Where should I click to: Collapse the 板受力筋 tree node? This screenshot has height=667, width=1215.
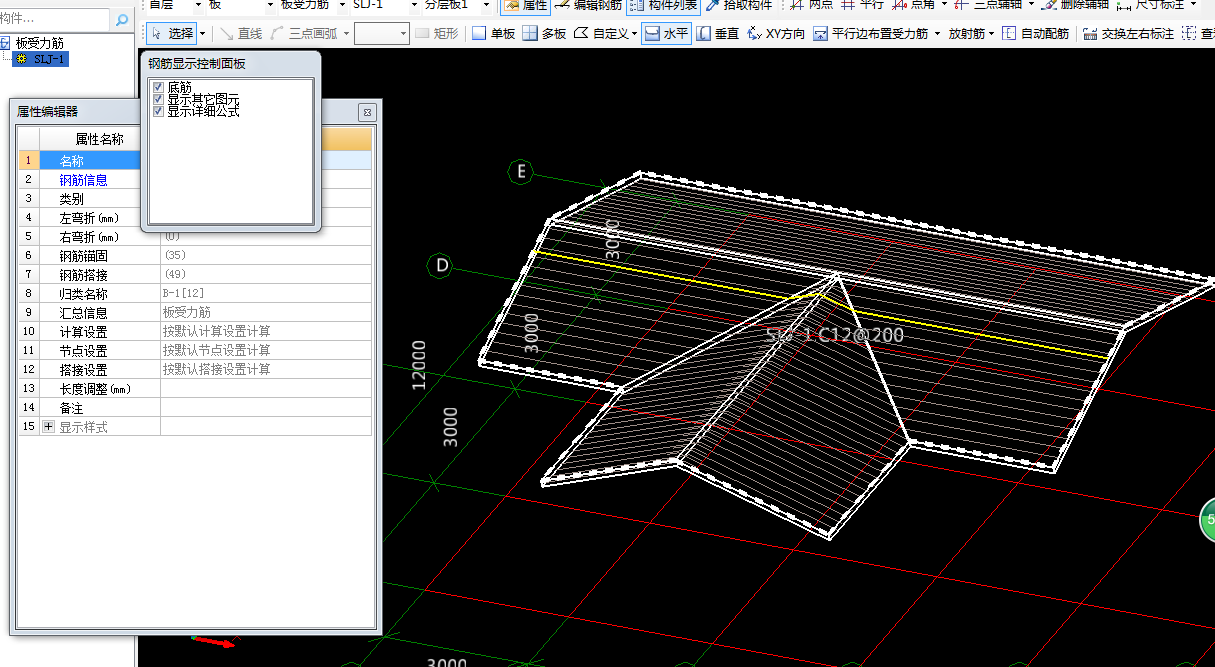(6, 43)
